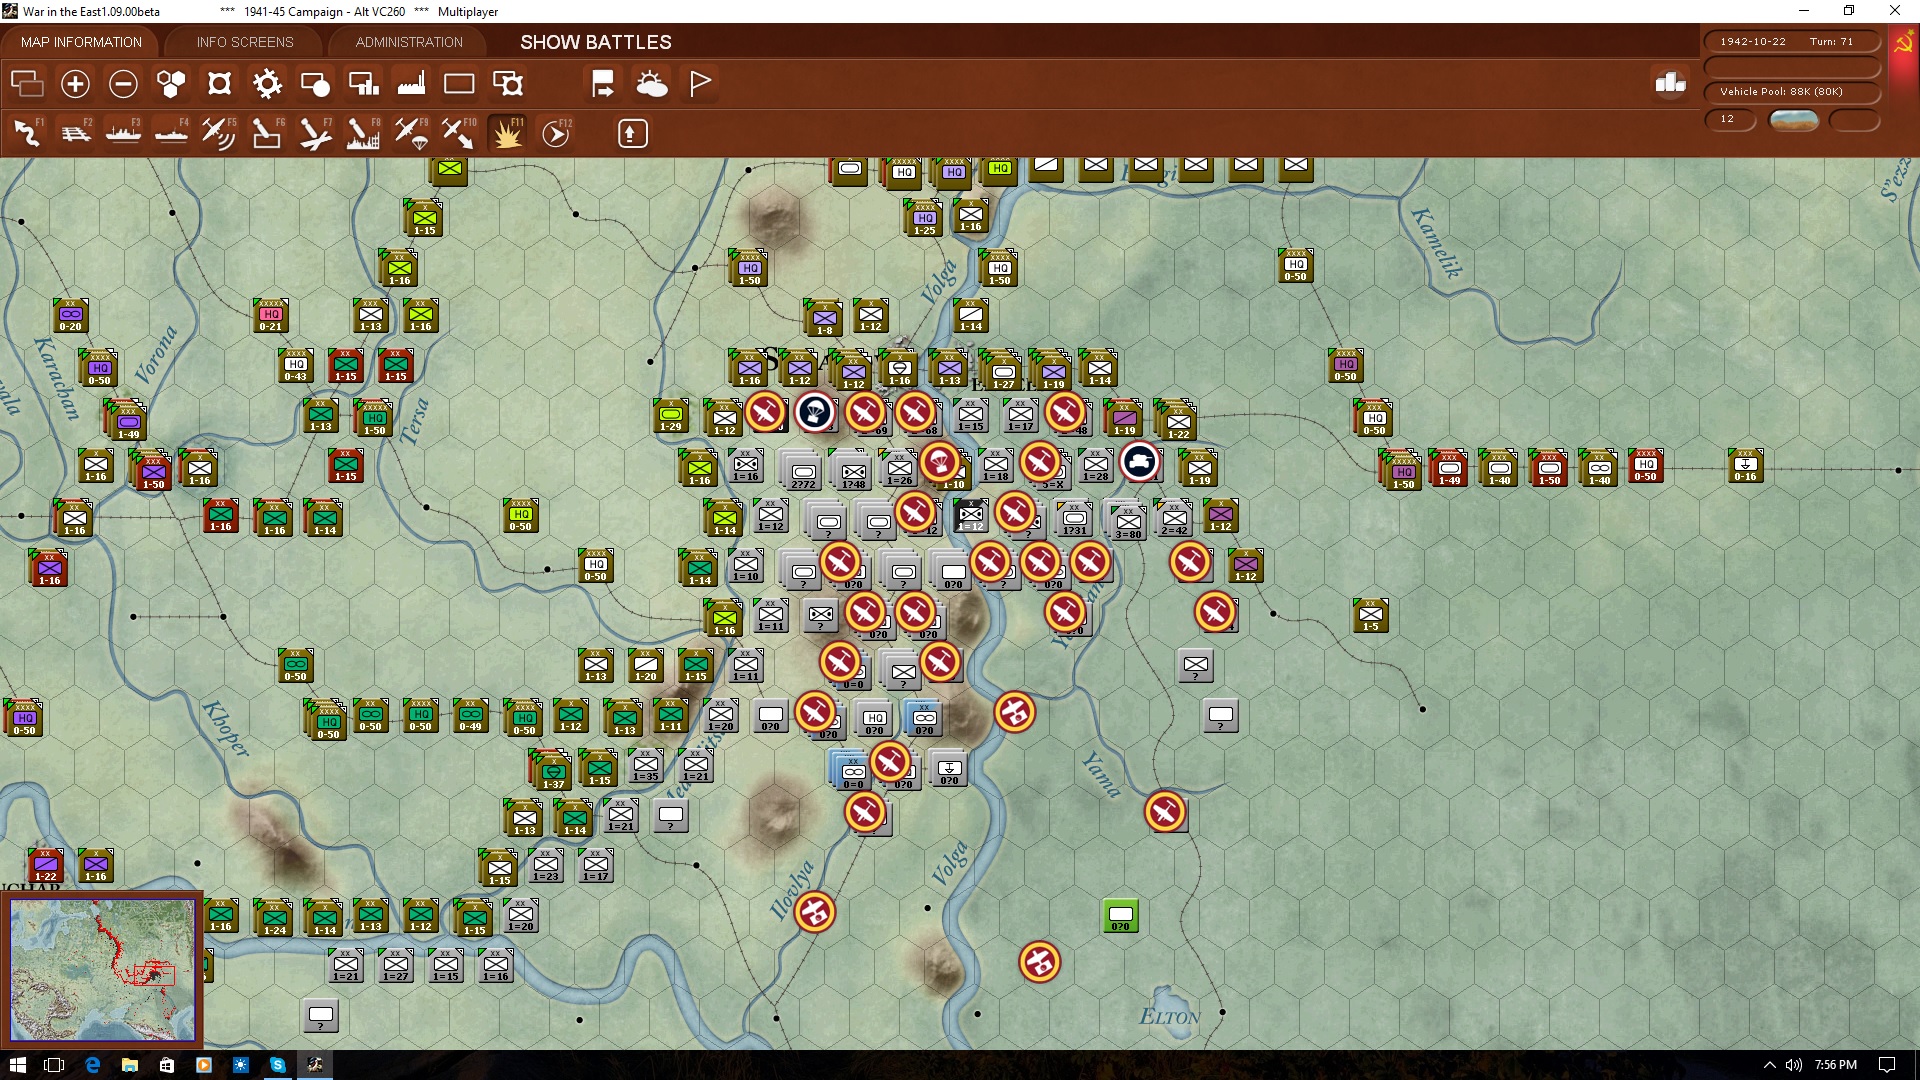Click the Soviet hammer and sickle flag
Viewport: 1920px width, 1080px height.
pos(1903,43)
